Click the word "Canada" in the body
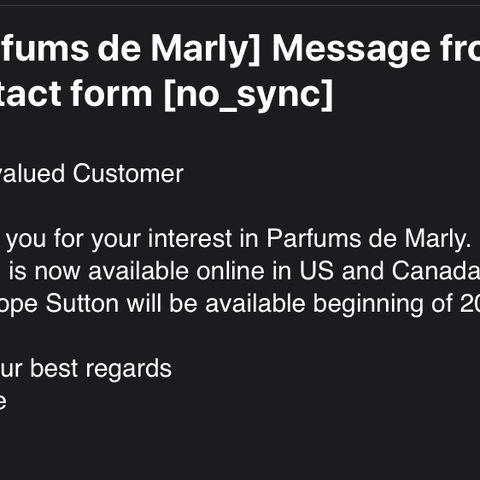This screenshot has height=480, width=480. (x=436, y=271)
